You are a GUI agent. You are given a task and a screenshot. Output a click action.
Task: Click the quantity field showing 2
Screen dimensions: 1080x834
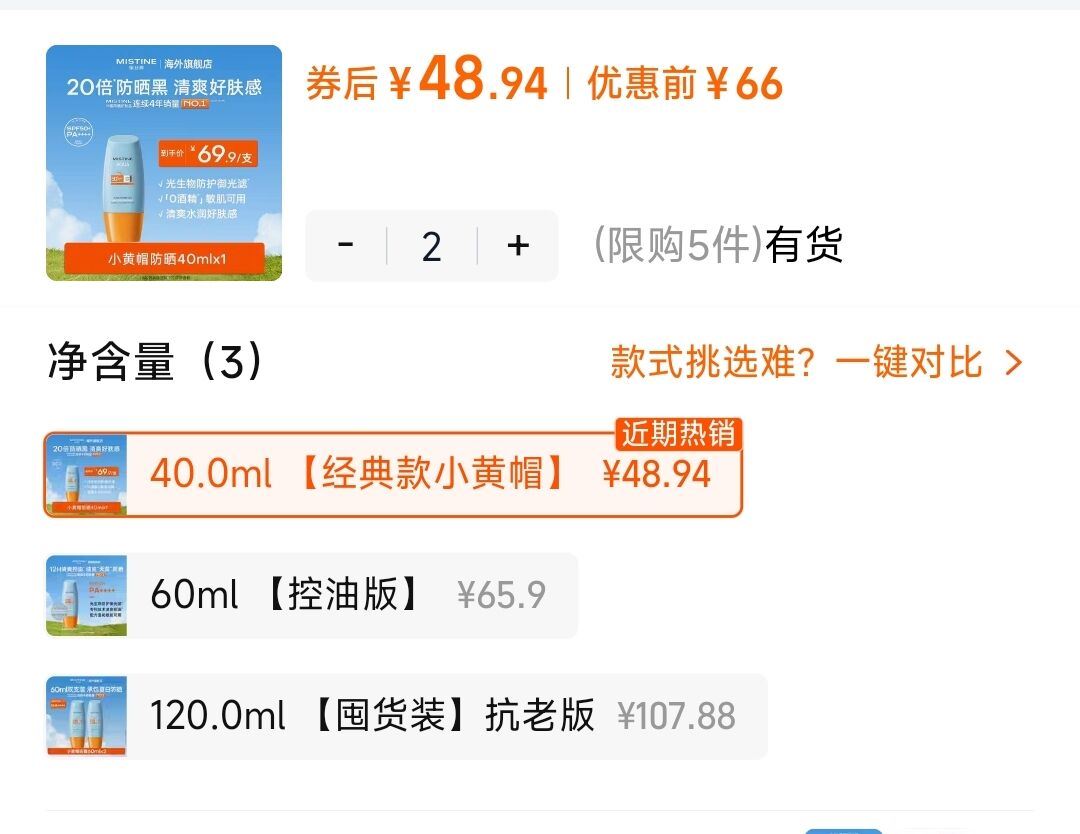click(432, 246)
